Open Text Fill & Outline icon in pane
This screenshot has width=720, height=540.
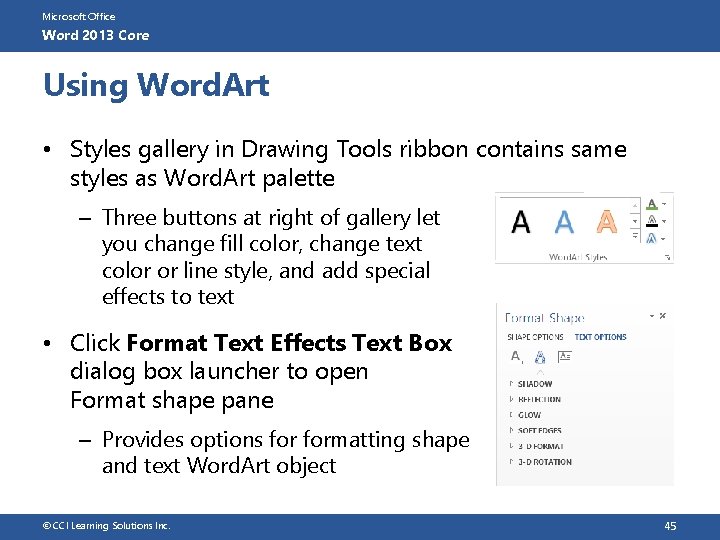[517, 357]
